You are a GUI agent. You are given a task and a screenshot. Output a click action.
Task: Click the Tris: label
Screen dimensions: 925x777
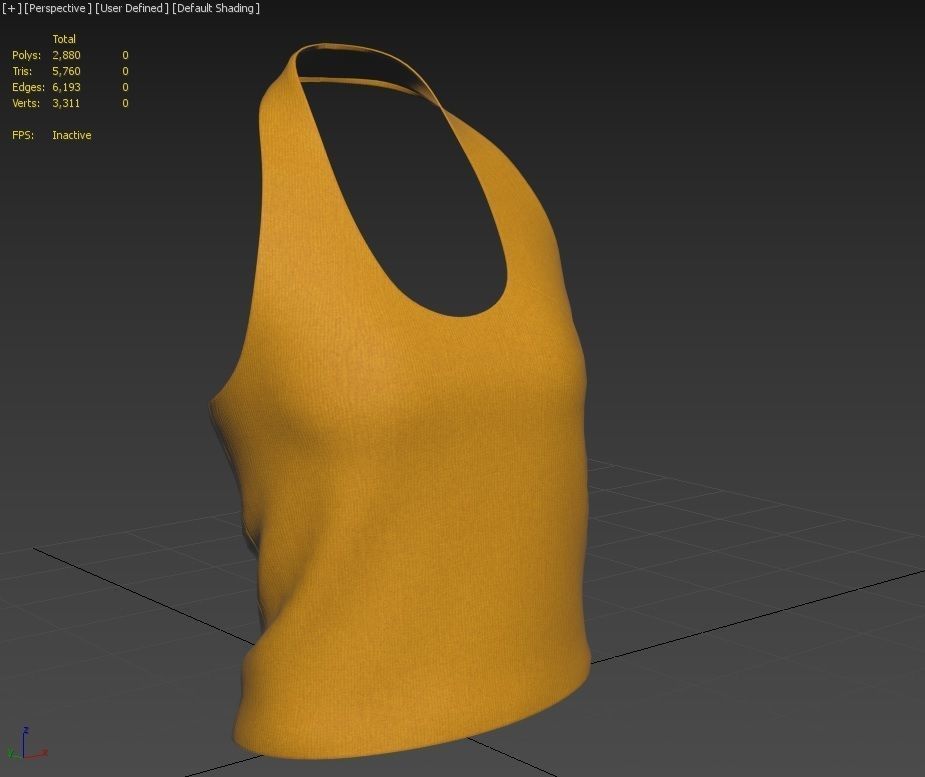point(22,71)
